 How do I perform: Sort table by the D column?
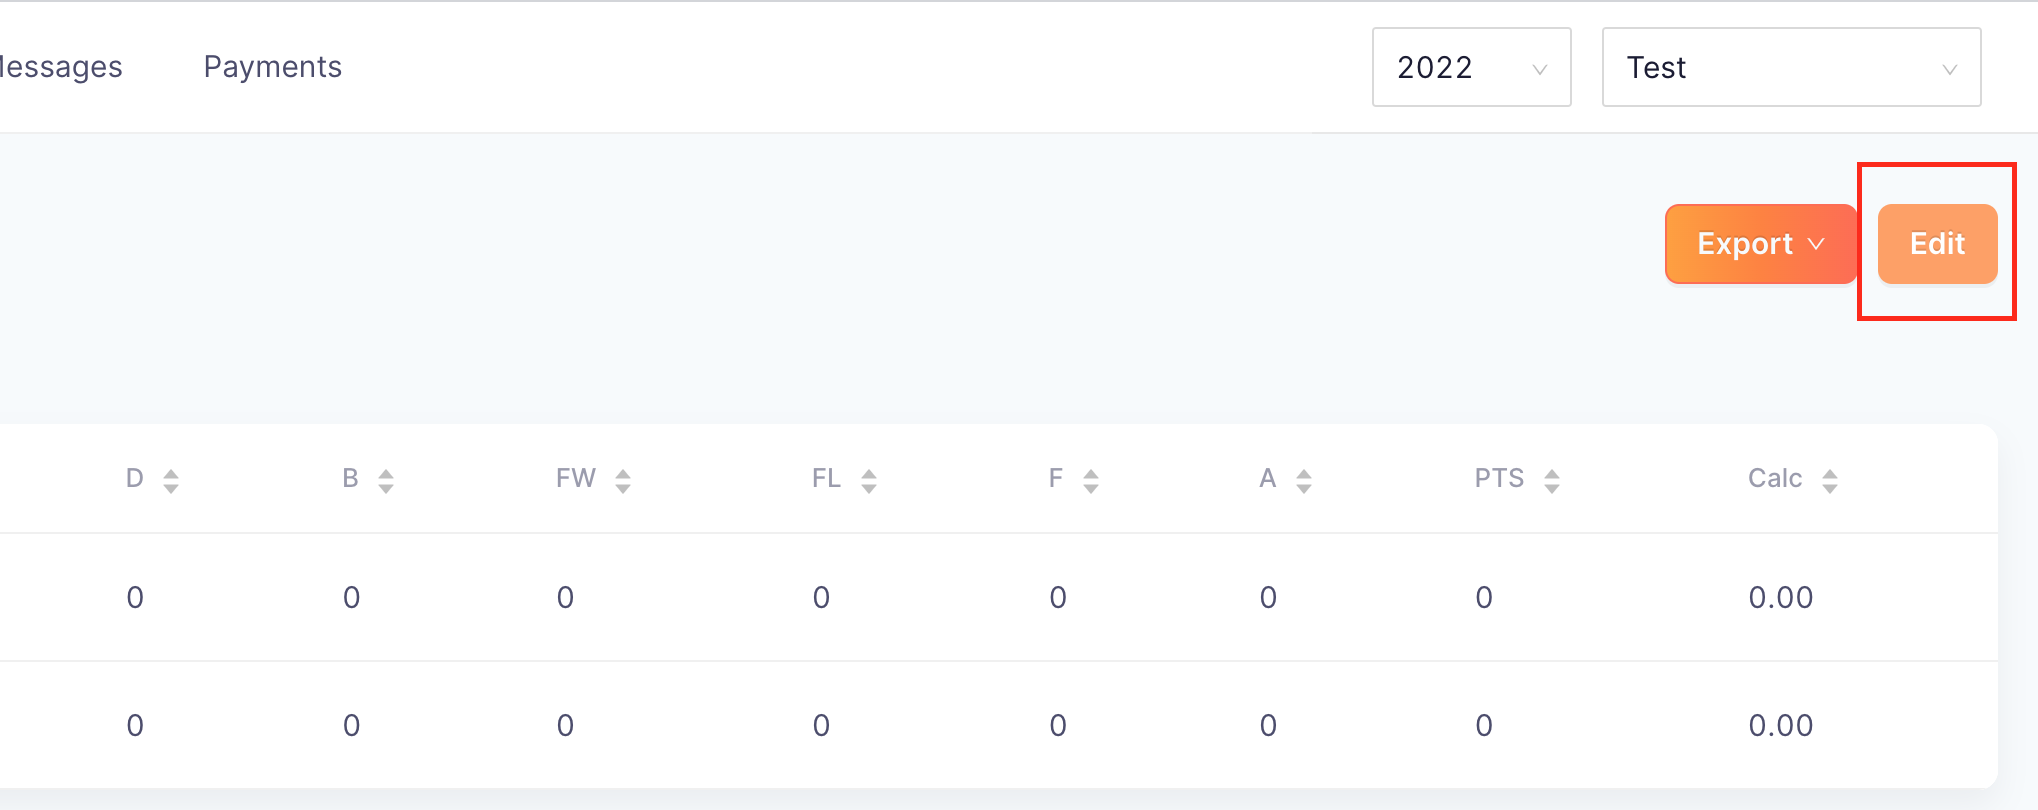pos(171,481)
